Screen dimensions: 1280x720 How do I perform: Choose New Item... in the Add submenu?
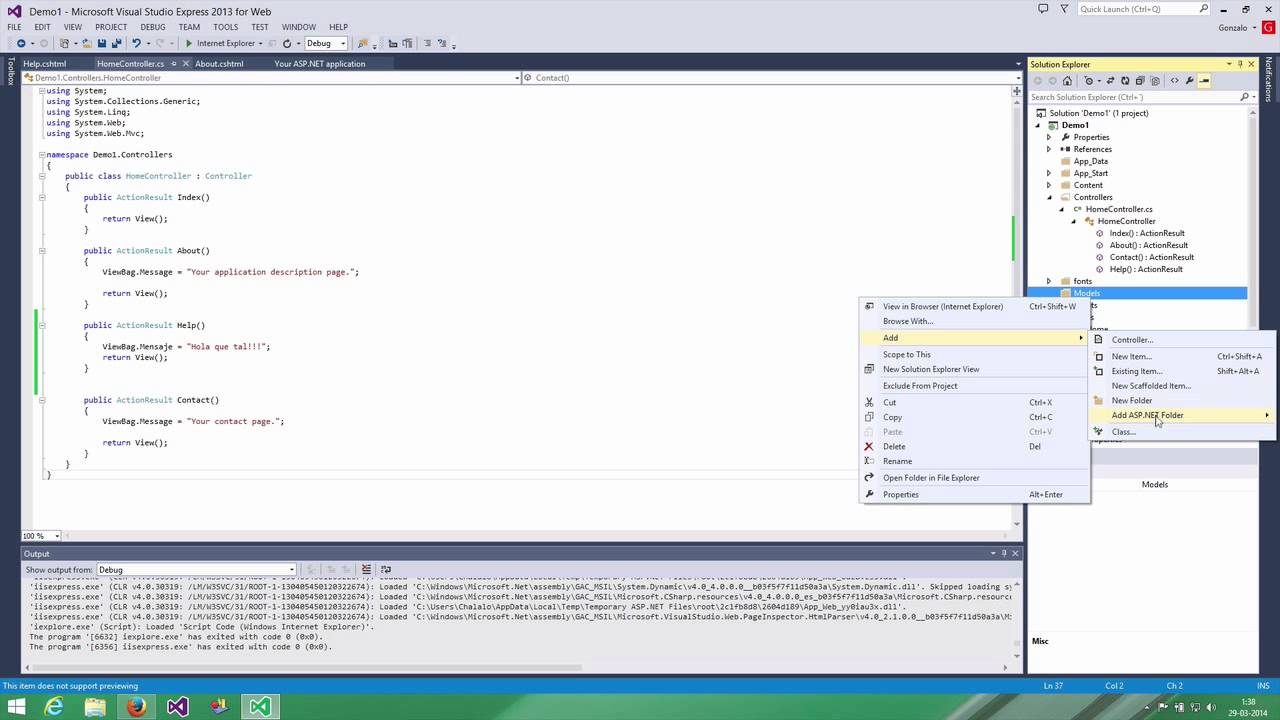(x=1132, y=356)
